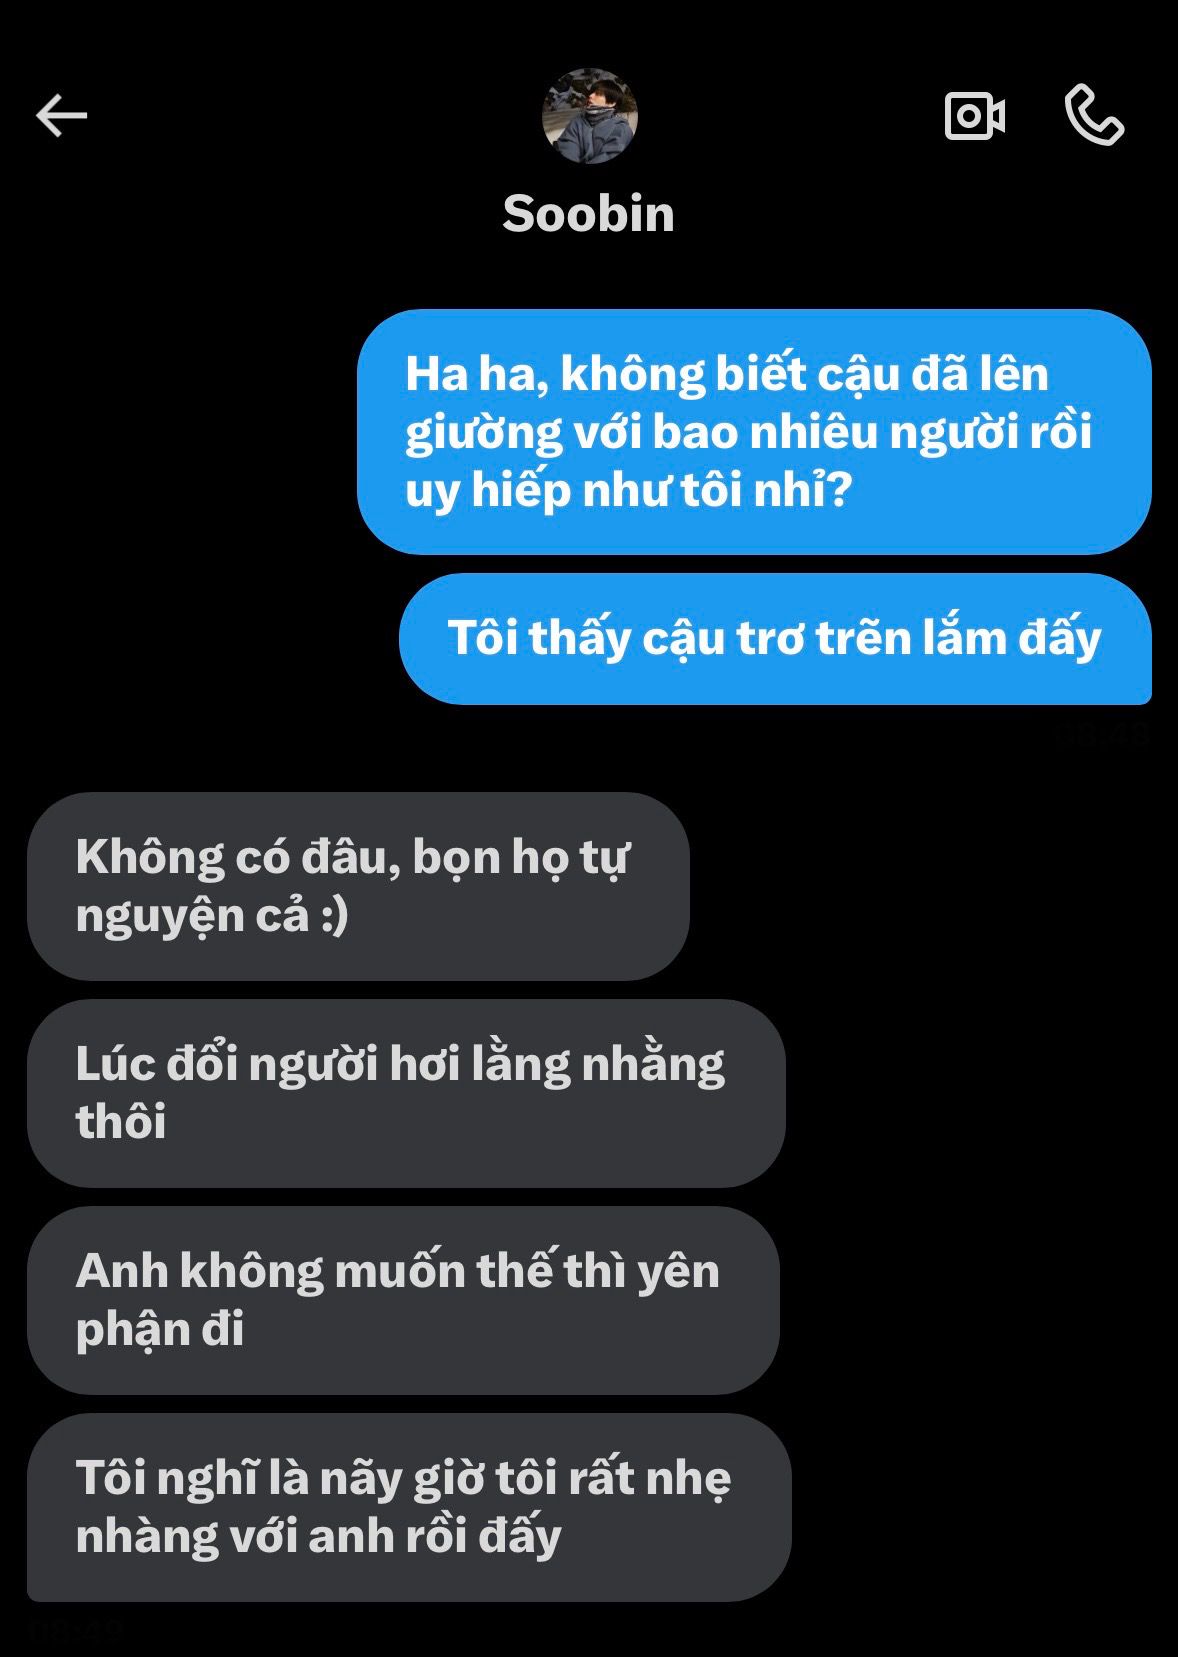Viewport: 1178px width, 1657px height.
Task: Start a video call with Soobin
Action: coord(975,116)
